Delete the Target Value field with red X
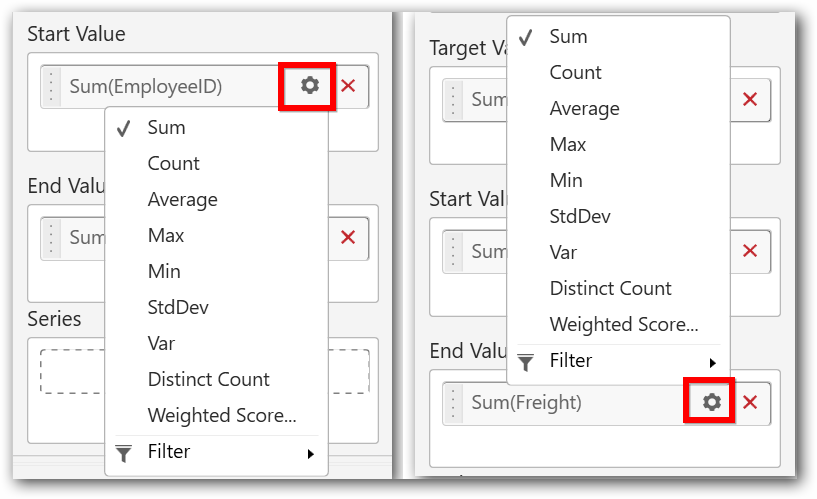This screenshot has width=817, height=499. click(x=750, y=99)
